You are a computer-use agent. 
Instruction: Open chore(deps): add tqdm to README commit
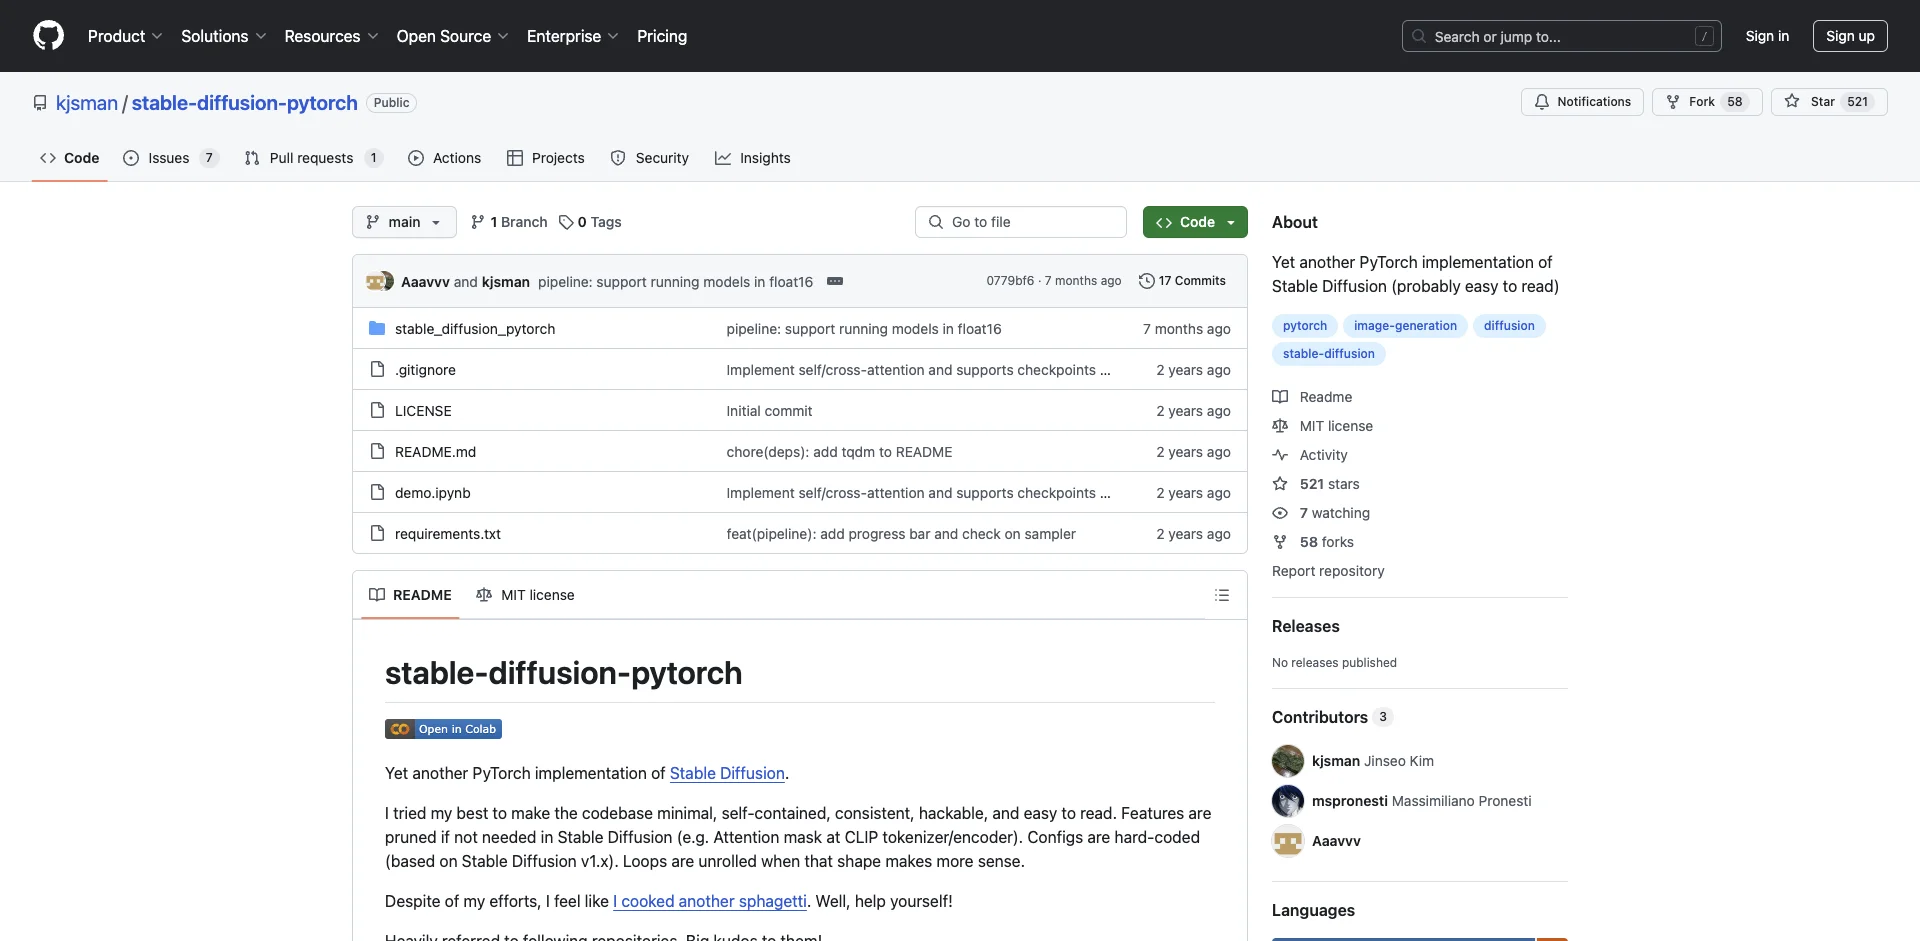pyautogui.click(x=839, y=452)
